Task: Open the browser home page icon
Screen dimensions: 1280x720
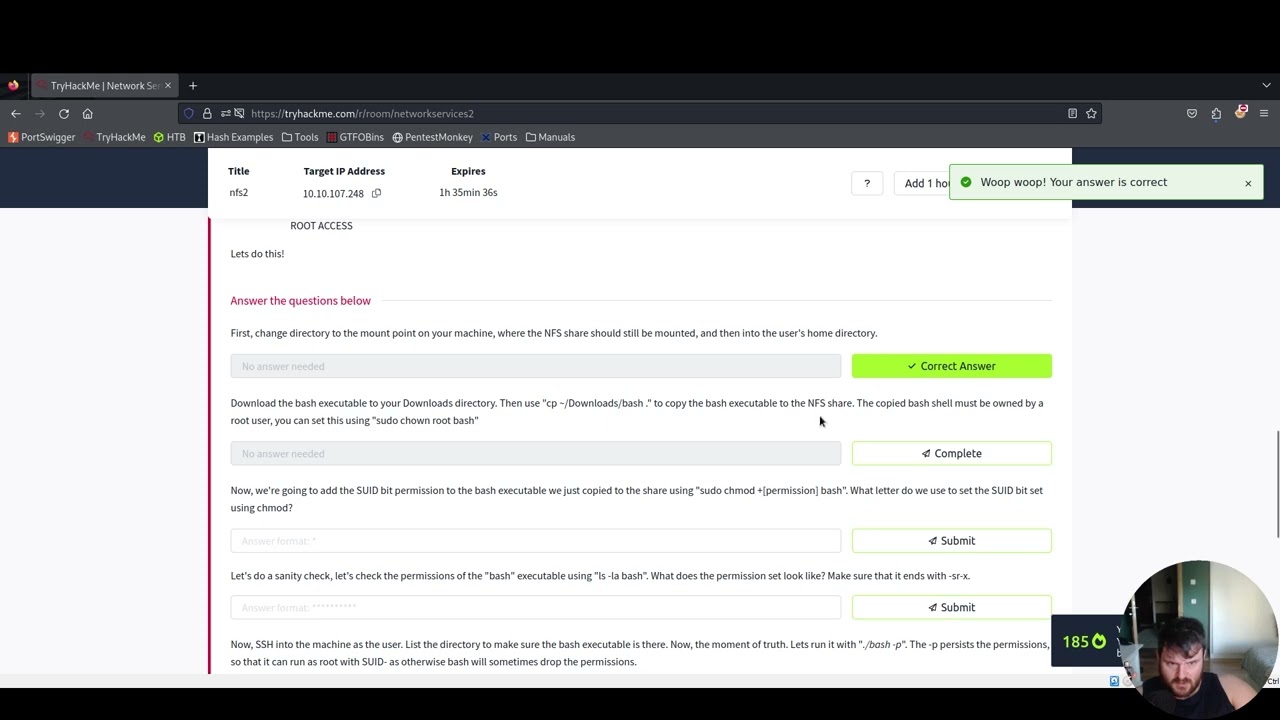Action: point(88,114)
